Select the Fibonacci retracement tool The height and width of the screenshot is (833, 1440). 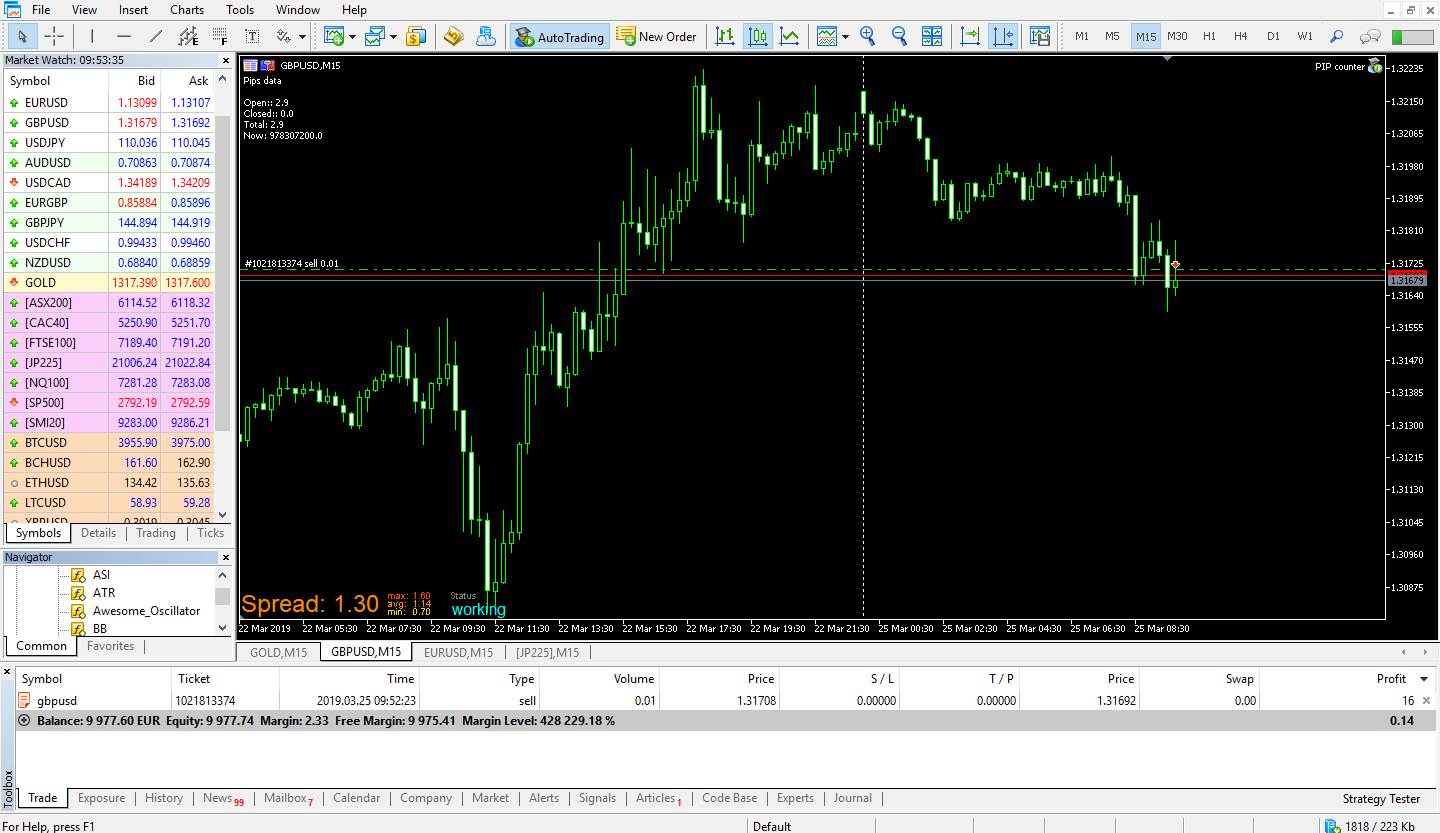(220, 37)
